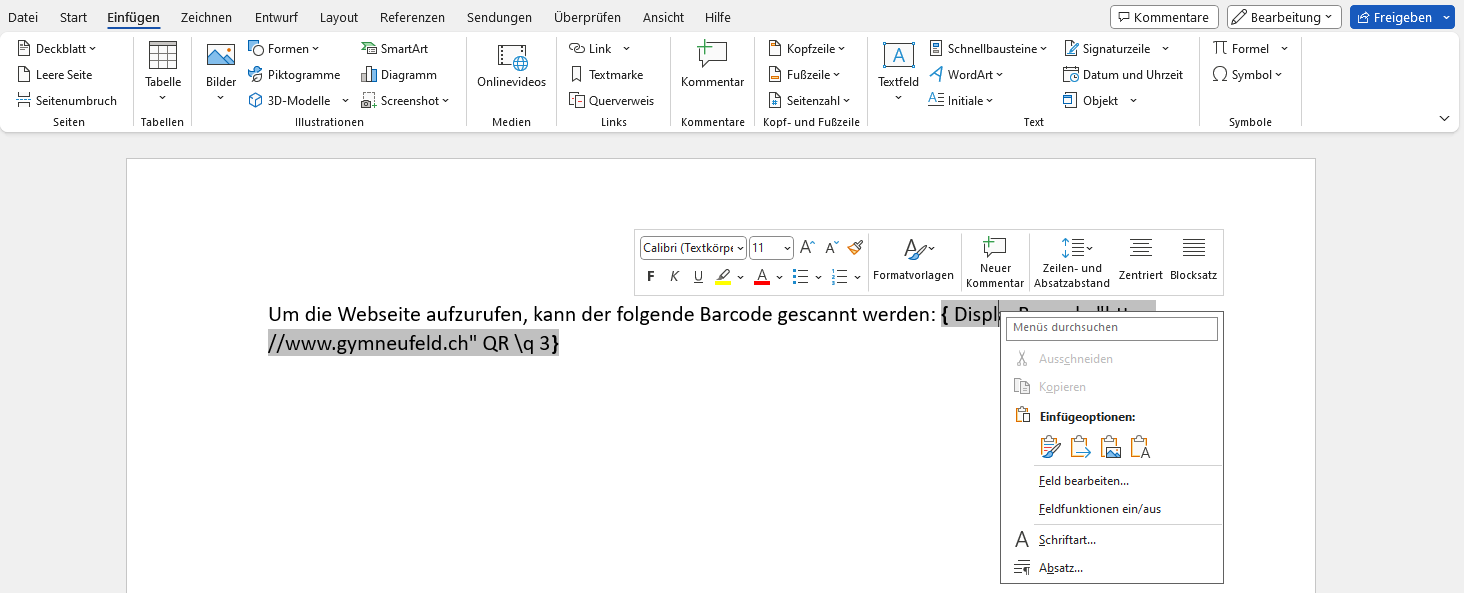Open the font name combo box
The image size is (1464, 593).
pyautogui.click(x=693, y=247)
